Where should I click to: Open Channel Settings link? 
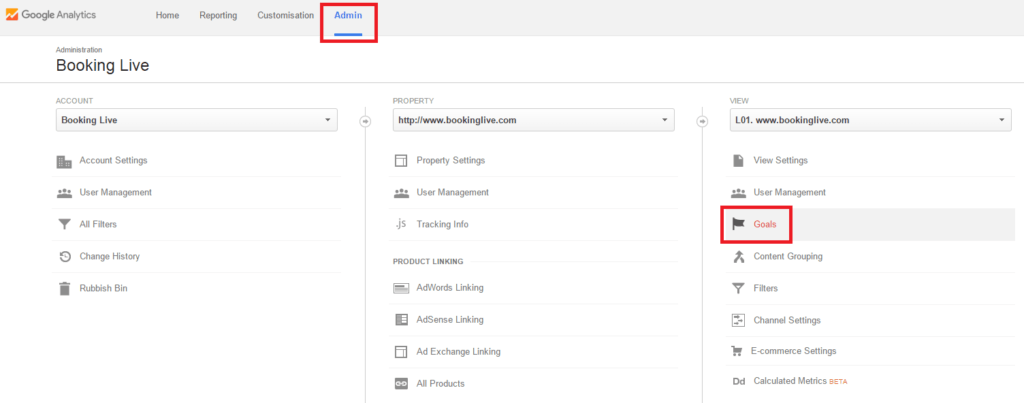click(786, 320)
